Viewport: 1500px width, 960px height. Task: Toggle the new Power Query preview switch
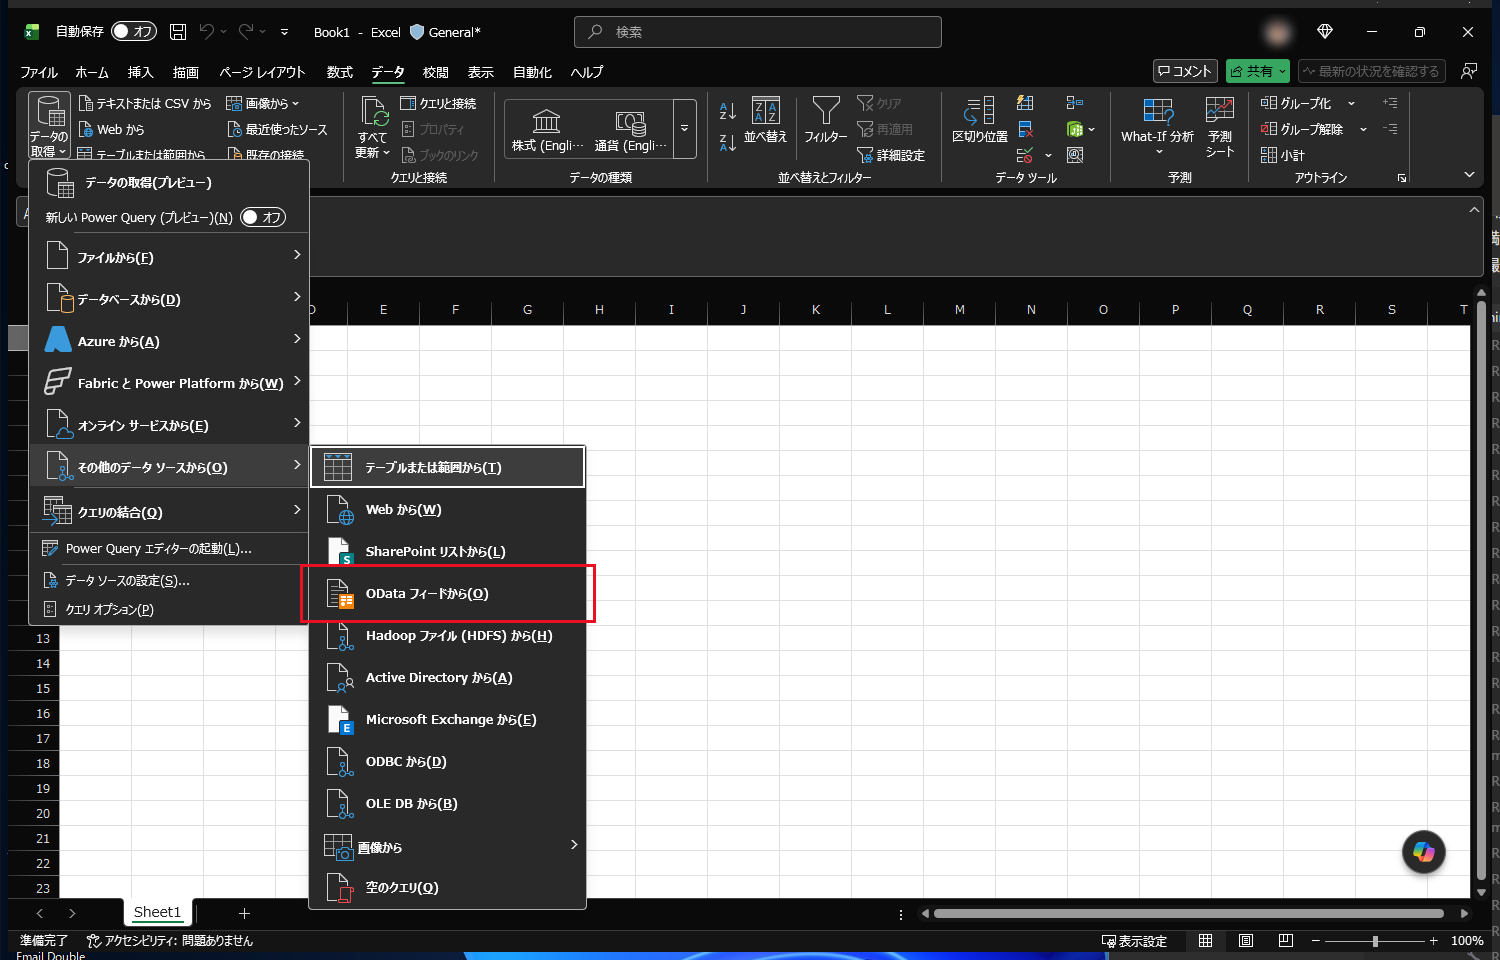[x=263, y=217]
